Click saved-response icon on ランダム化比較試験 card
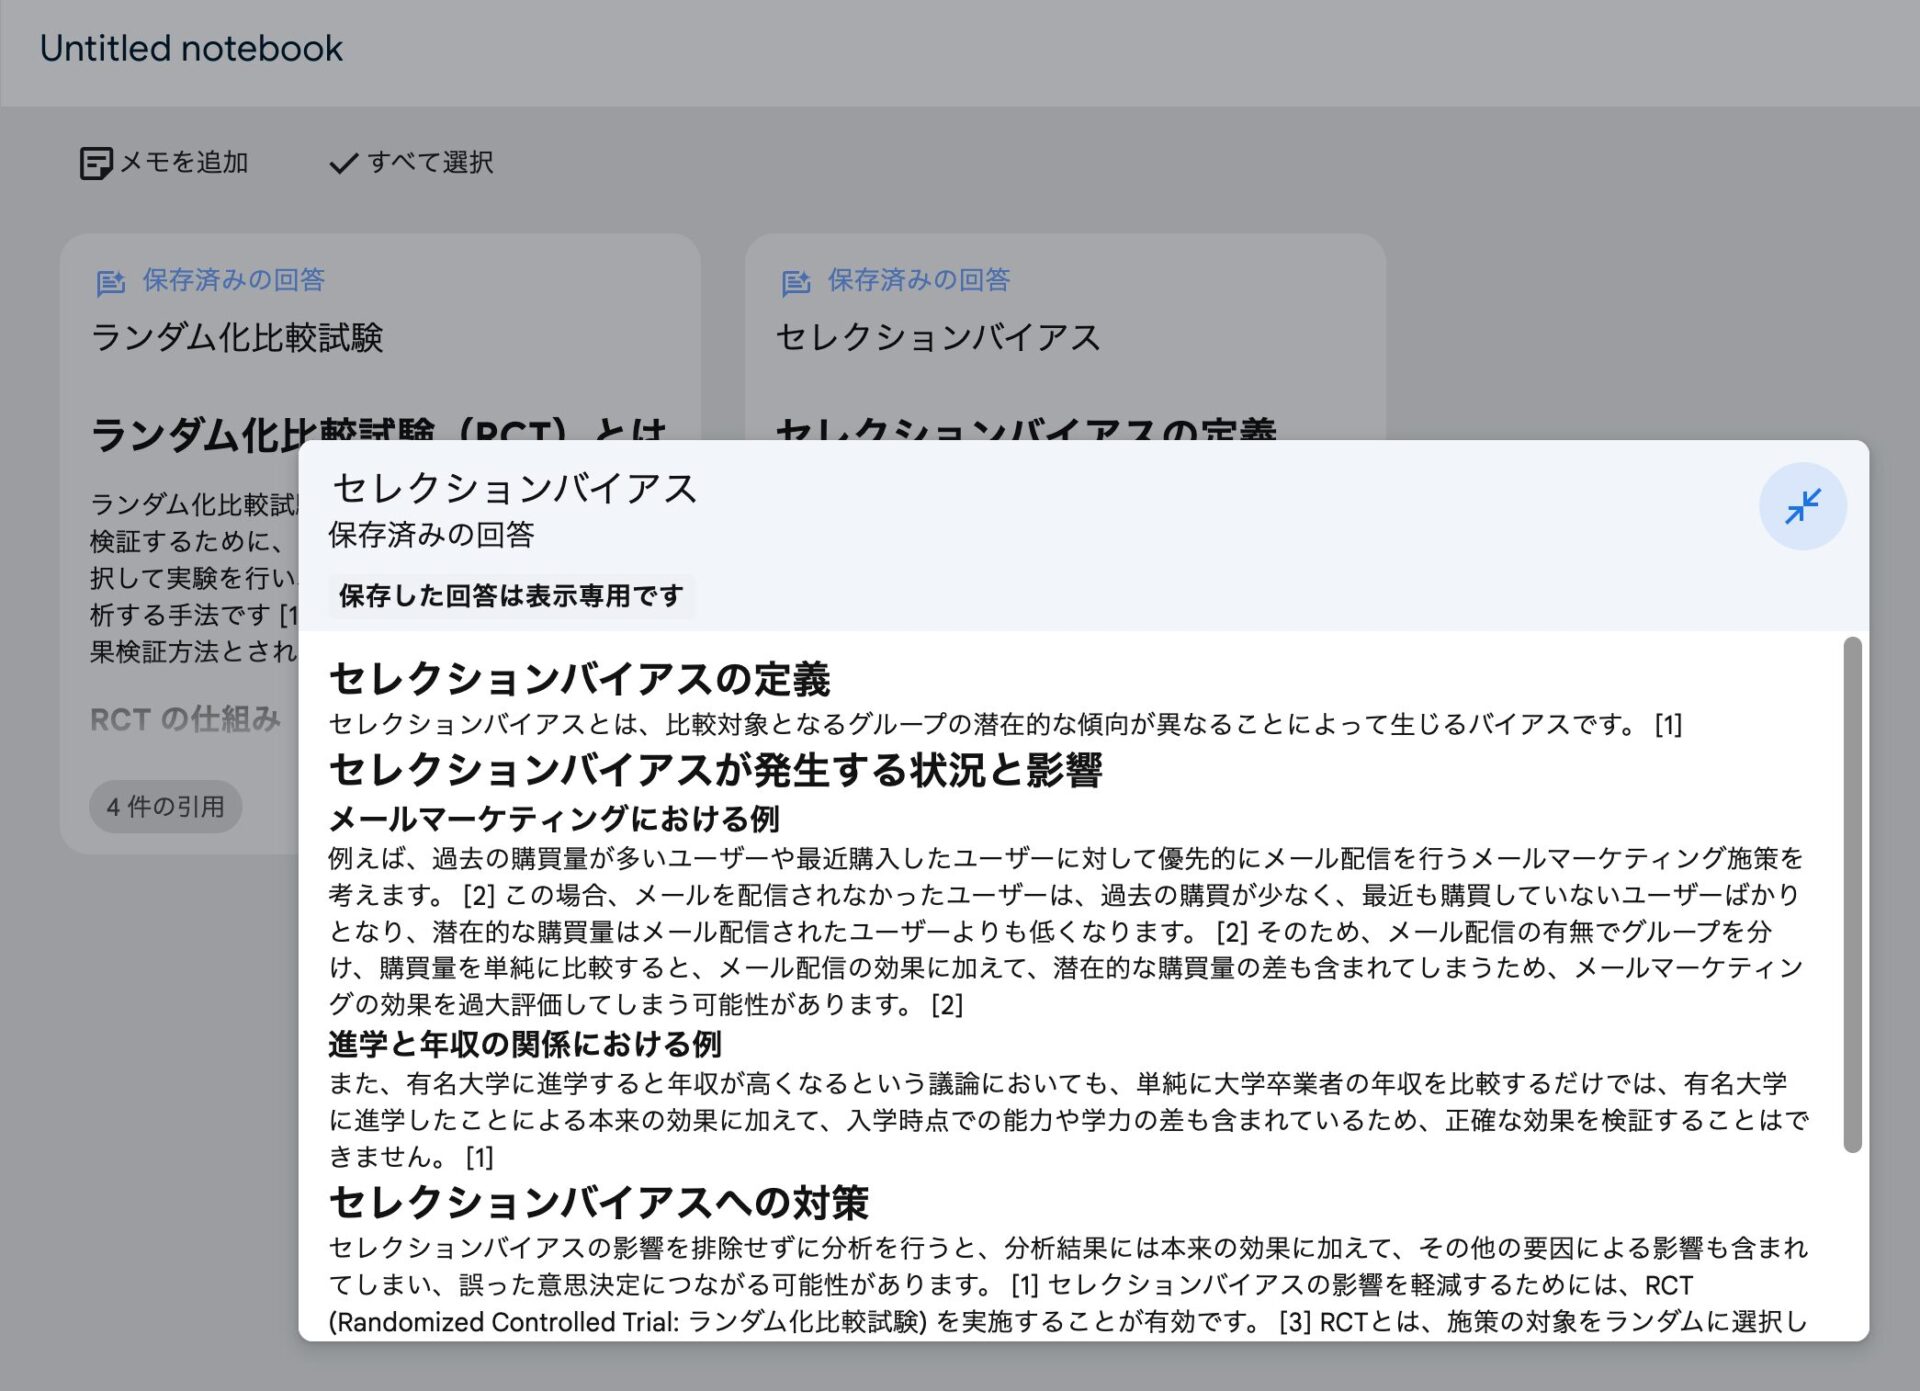The image size is (1920, 1391). tap(110, 283)
